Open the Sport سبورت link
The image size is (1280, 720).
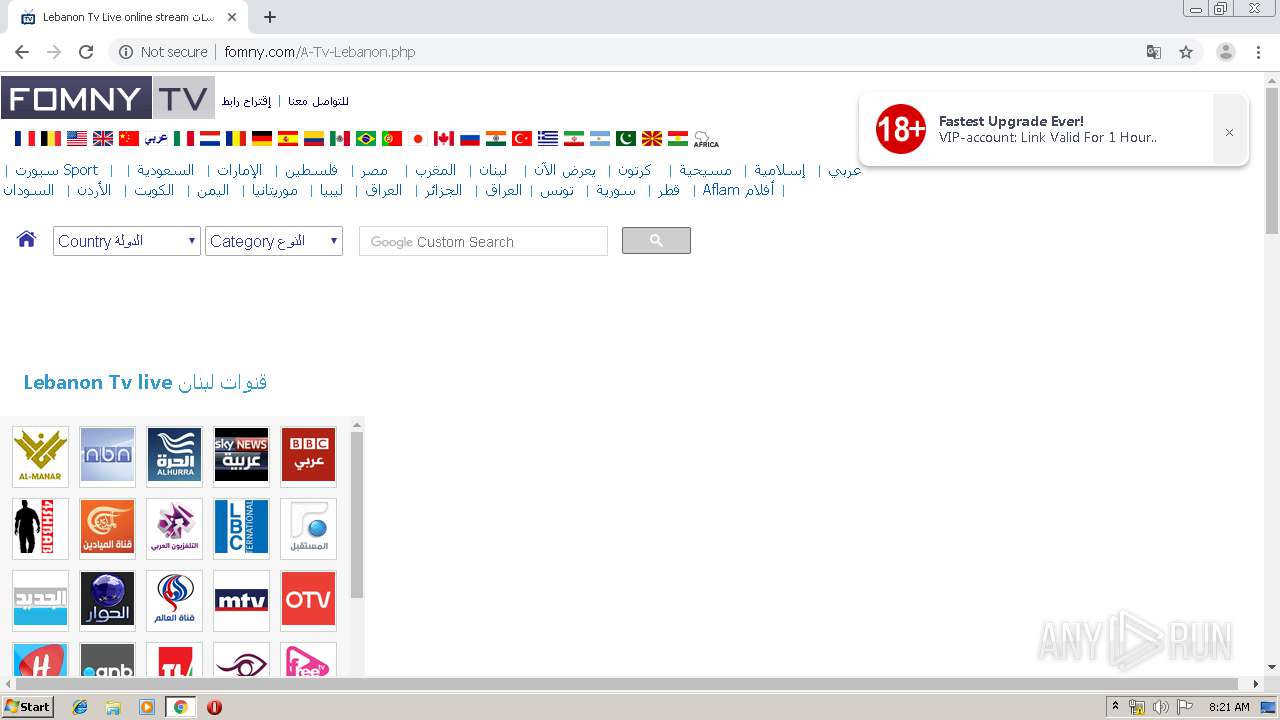pyautogui.click(x=57, y=170)
